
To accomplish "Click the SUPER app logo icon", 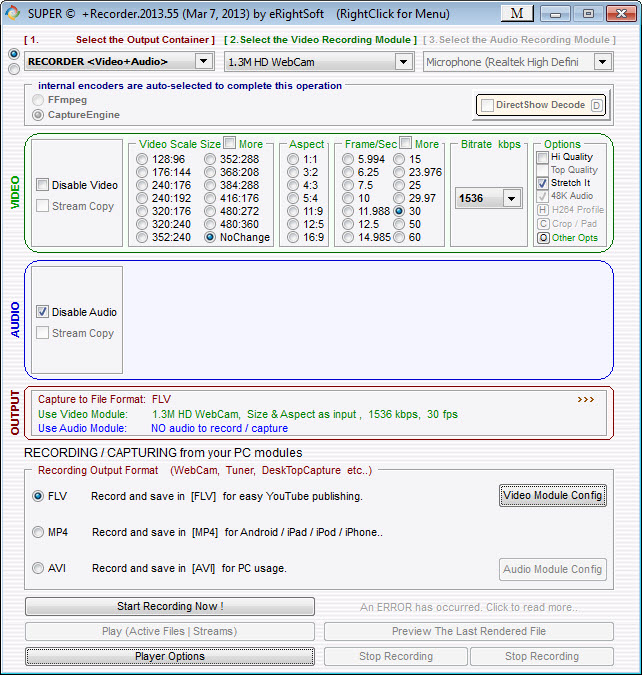I will coord(12,13).
